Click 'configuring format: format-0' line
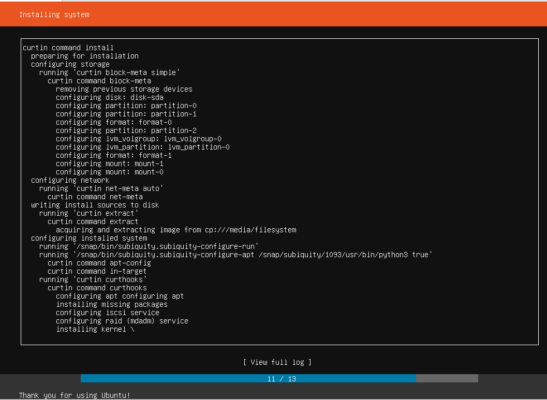Viewport: 547px width, 400px height. 114,122
